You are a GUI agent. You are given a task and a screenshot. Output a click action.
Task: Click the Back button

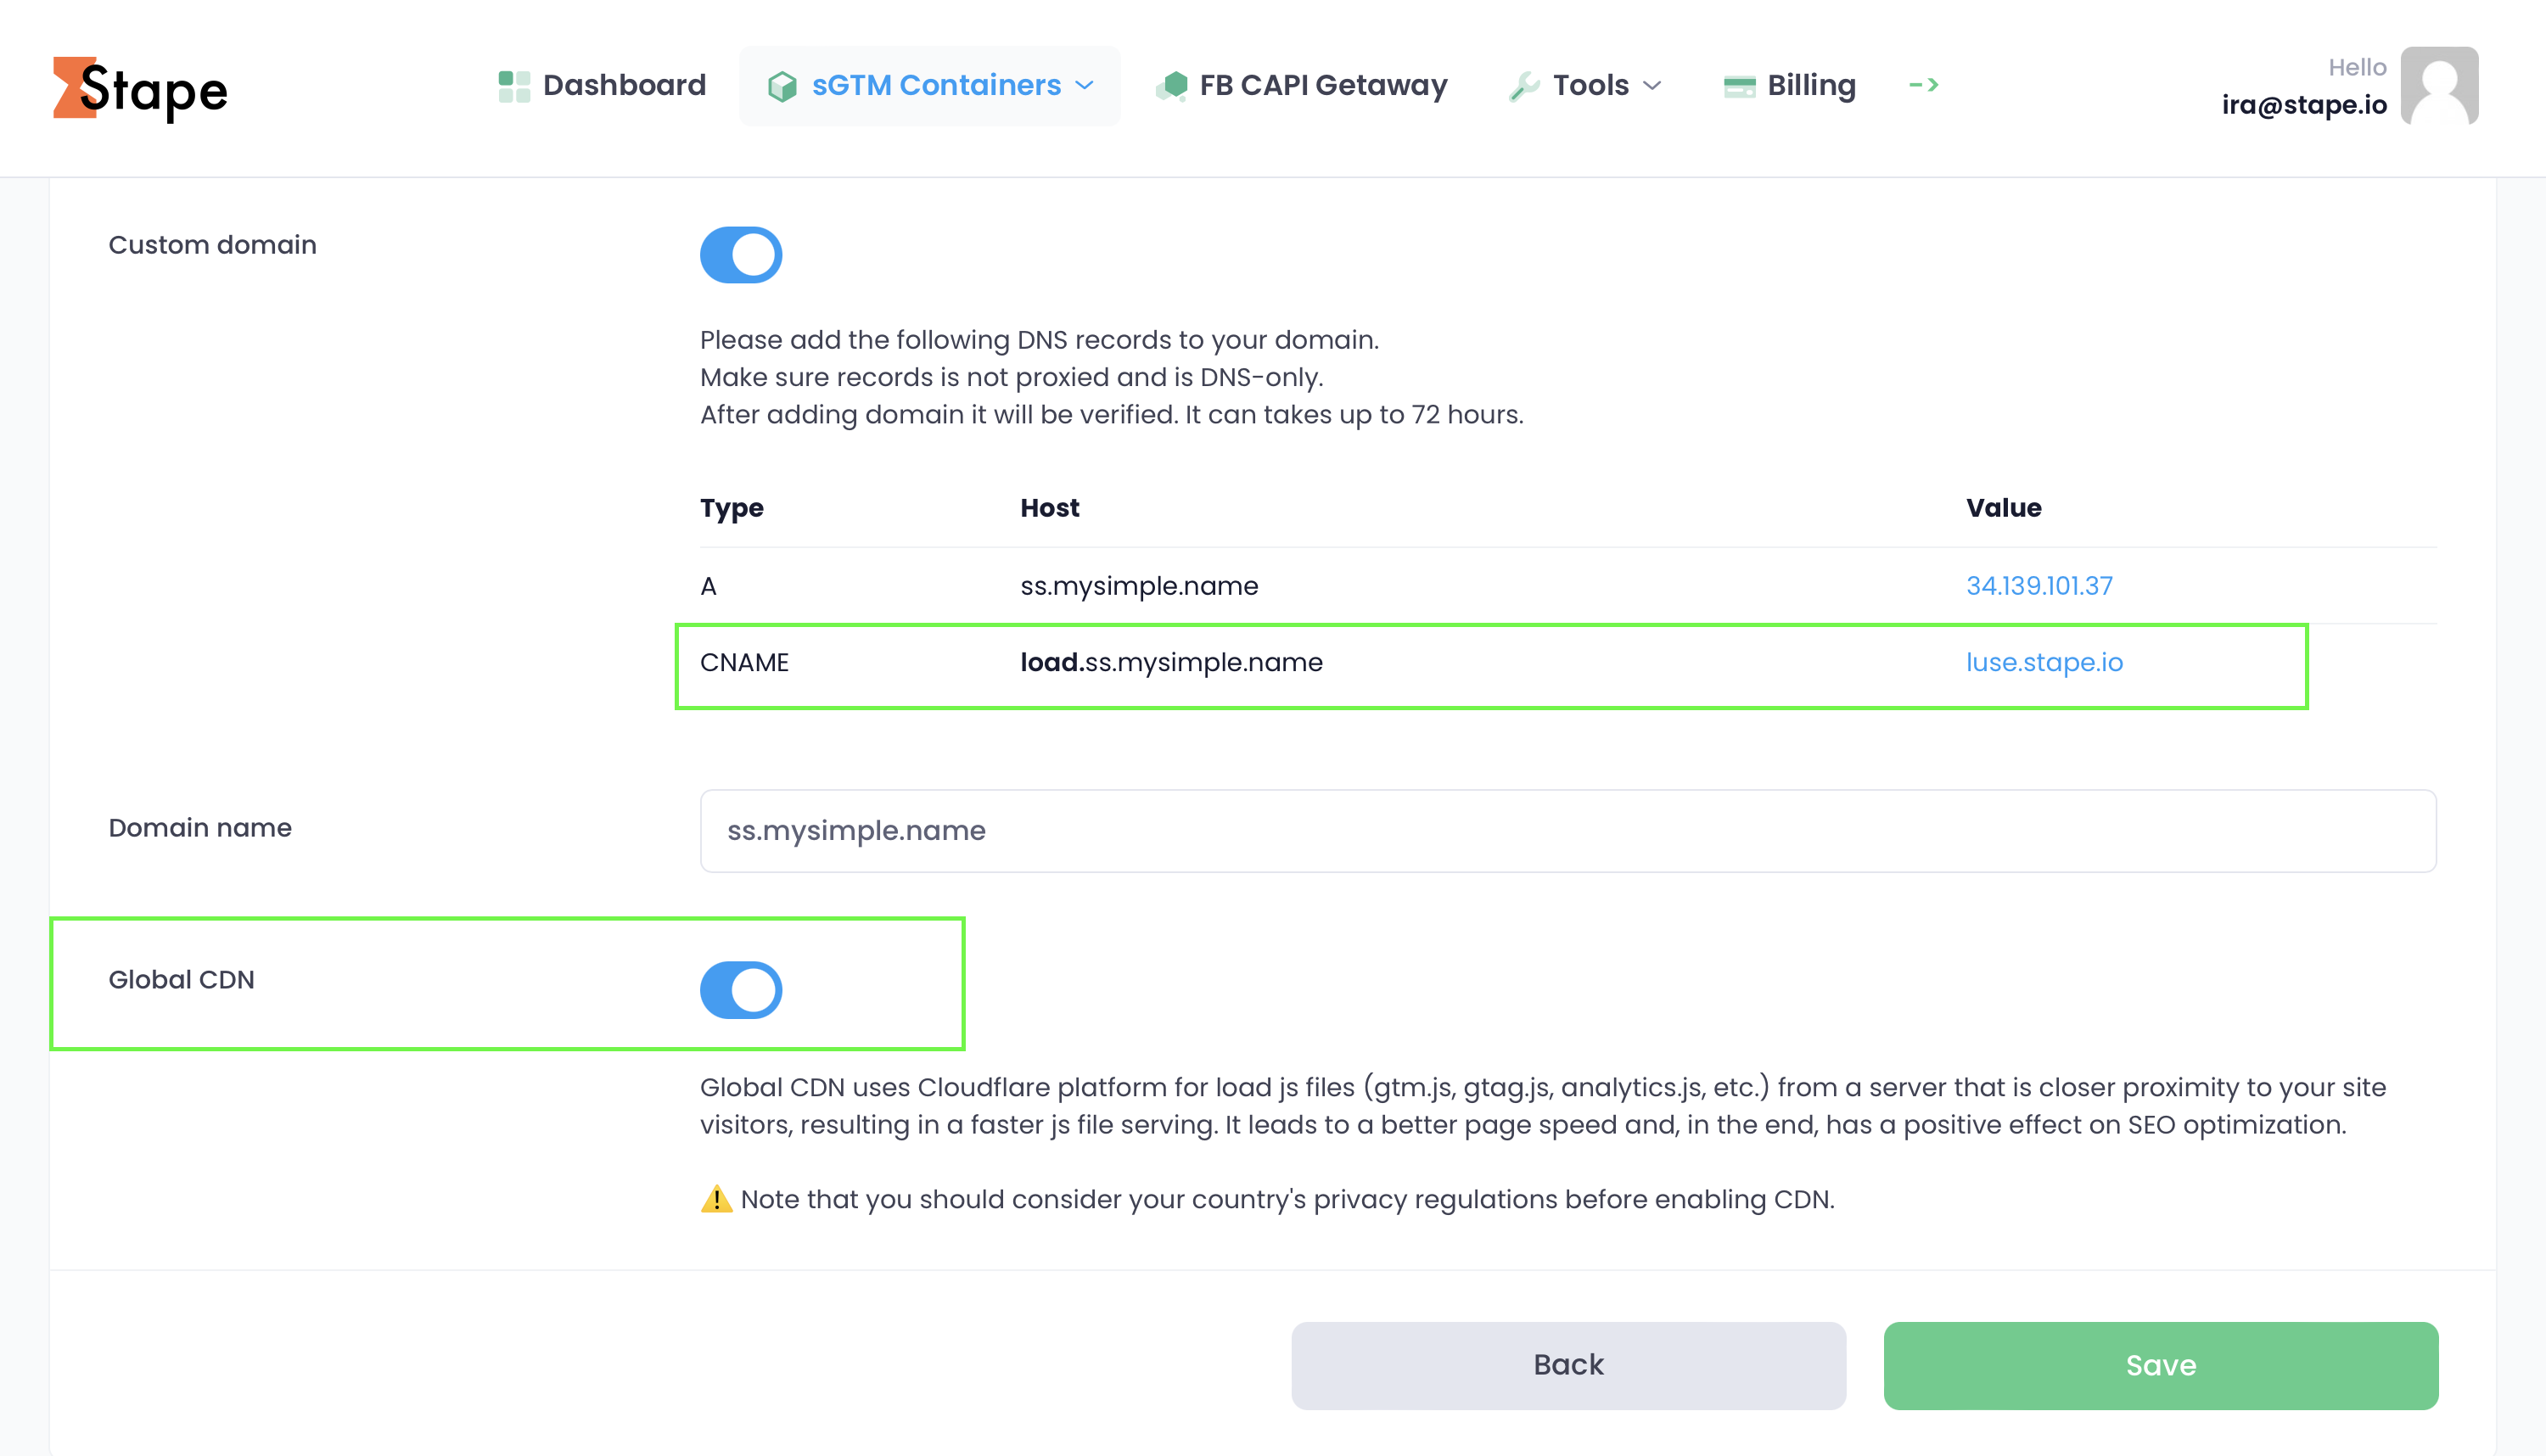(x=1567, y=1365)
